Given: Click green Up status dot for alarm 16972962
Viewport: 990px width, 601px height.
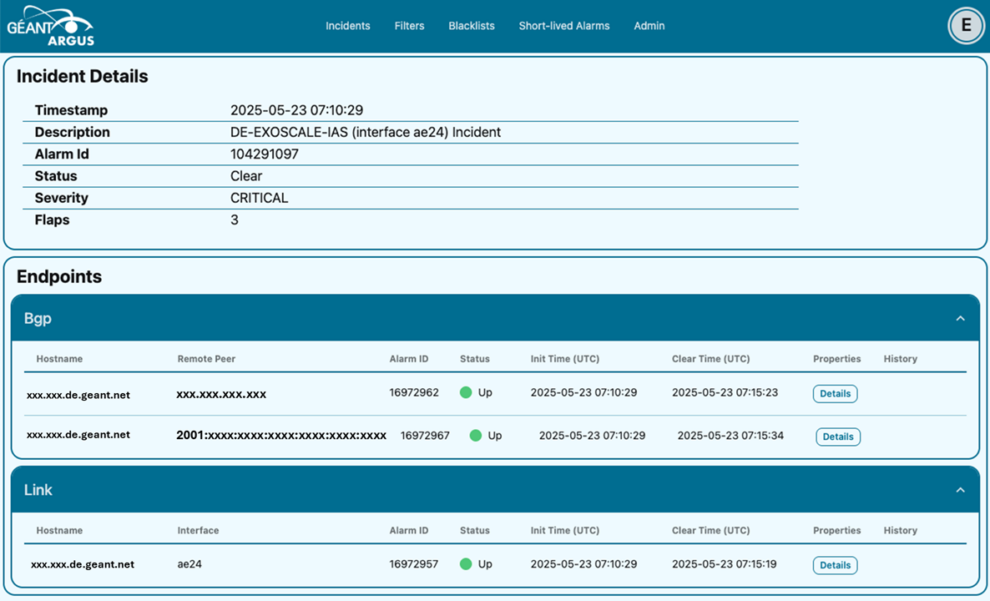Looking at the screenshot, I should click(466, 393).
